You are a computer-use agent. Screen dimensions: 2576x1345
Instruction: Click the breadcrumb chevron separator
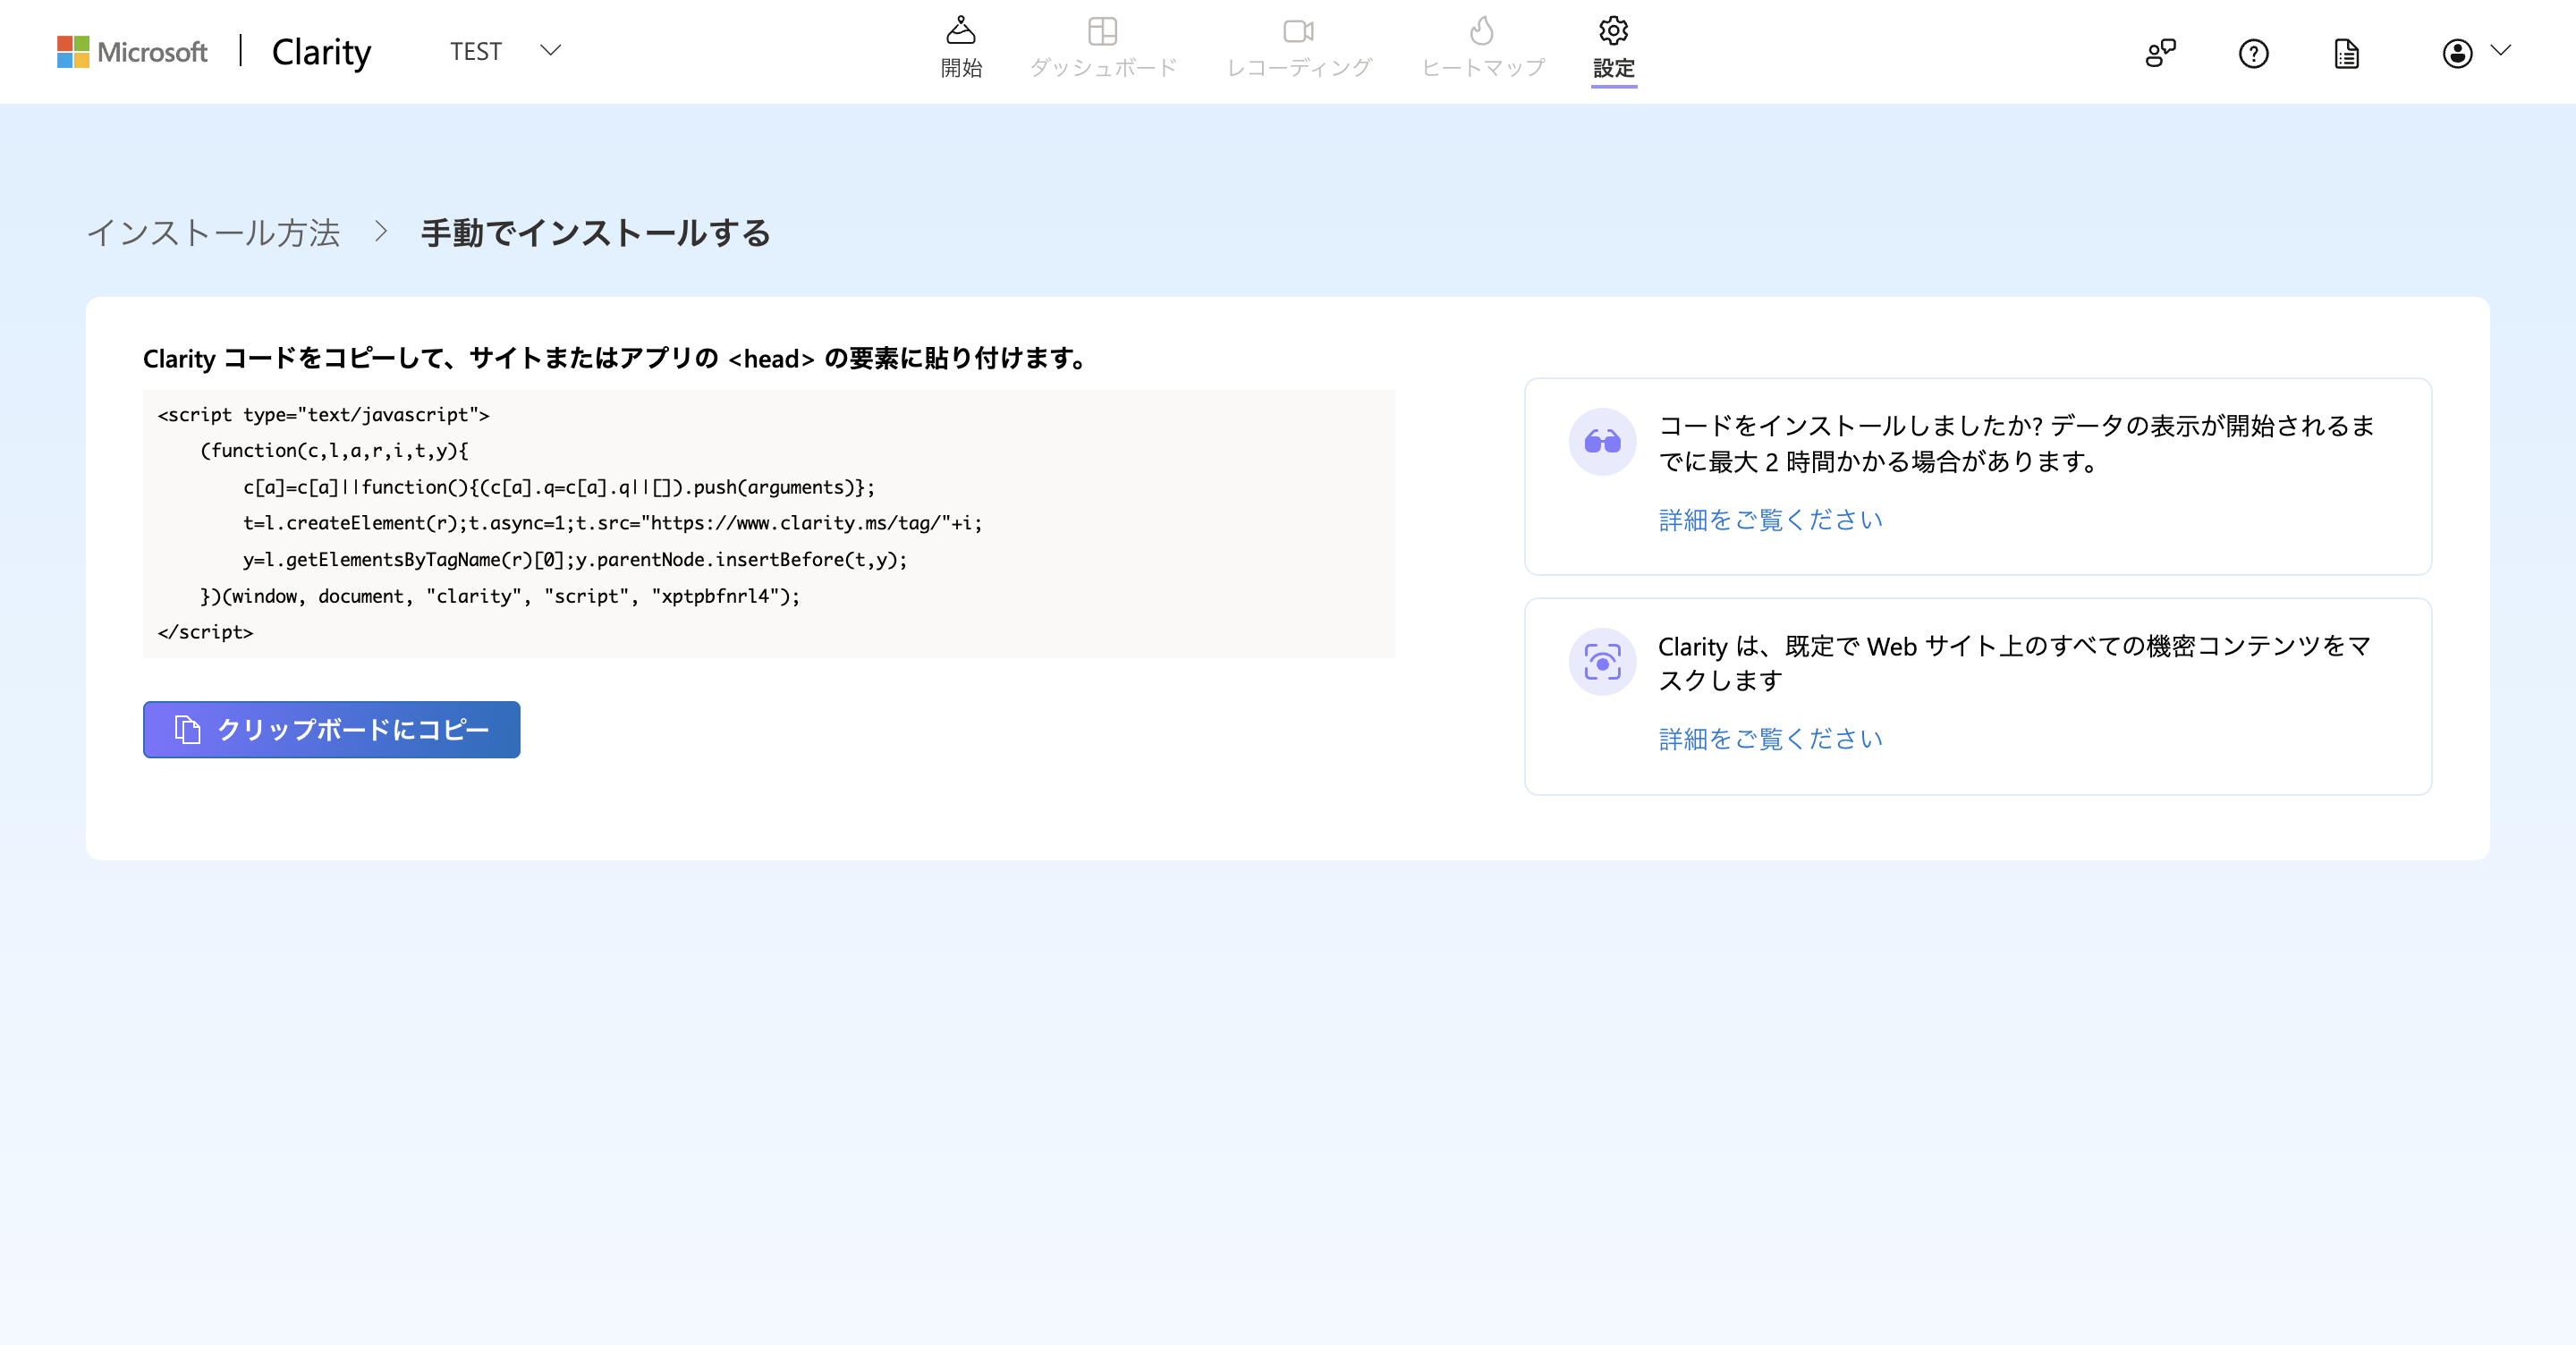(381, 232)
